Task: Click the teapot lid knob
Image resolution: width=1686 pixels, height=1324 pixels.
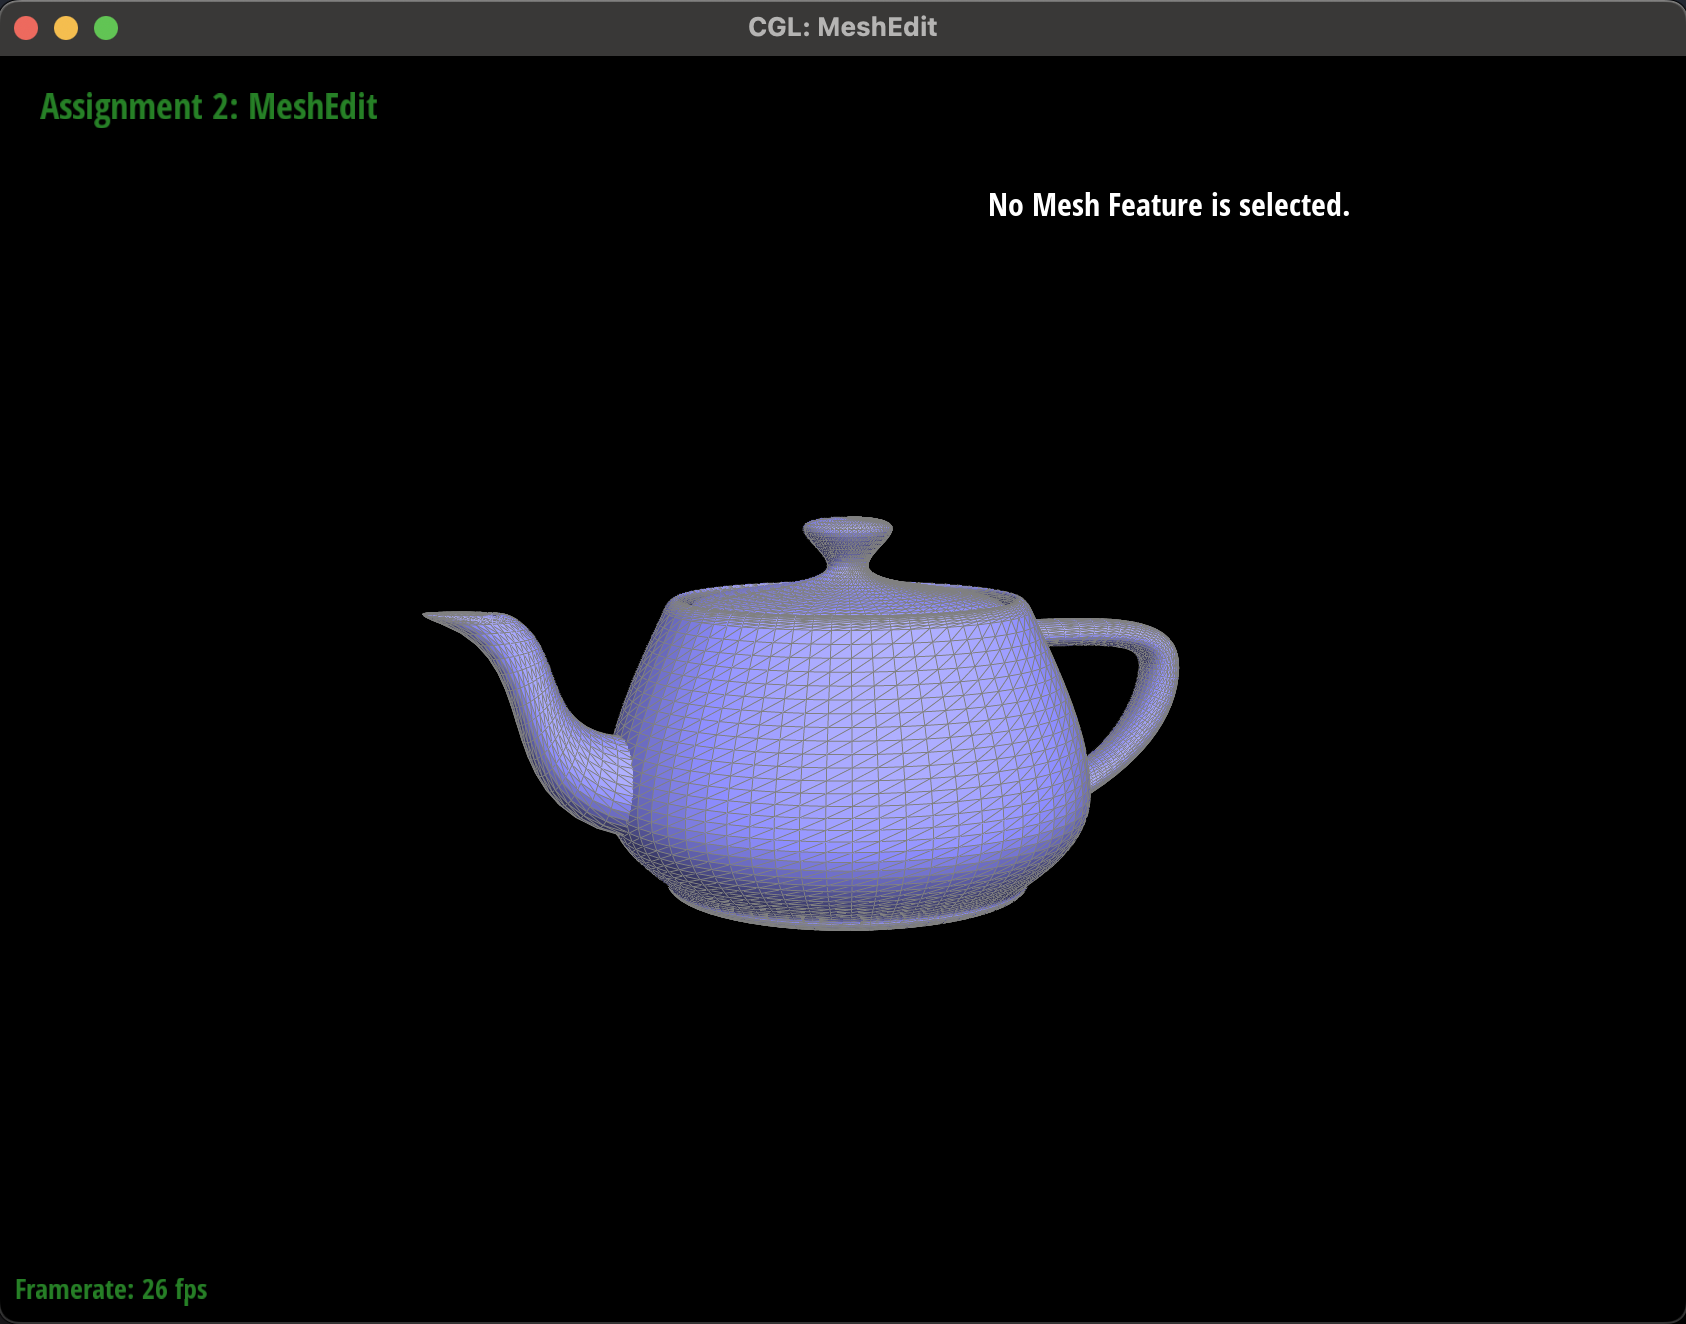Action: [x=848, y=531]
